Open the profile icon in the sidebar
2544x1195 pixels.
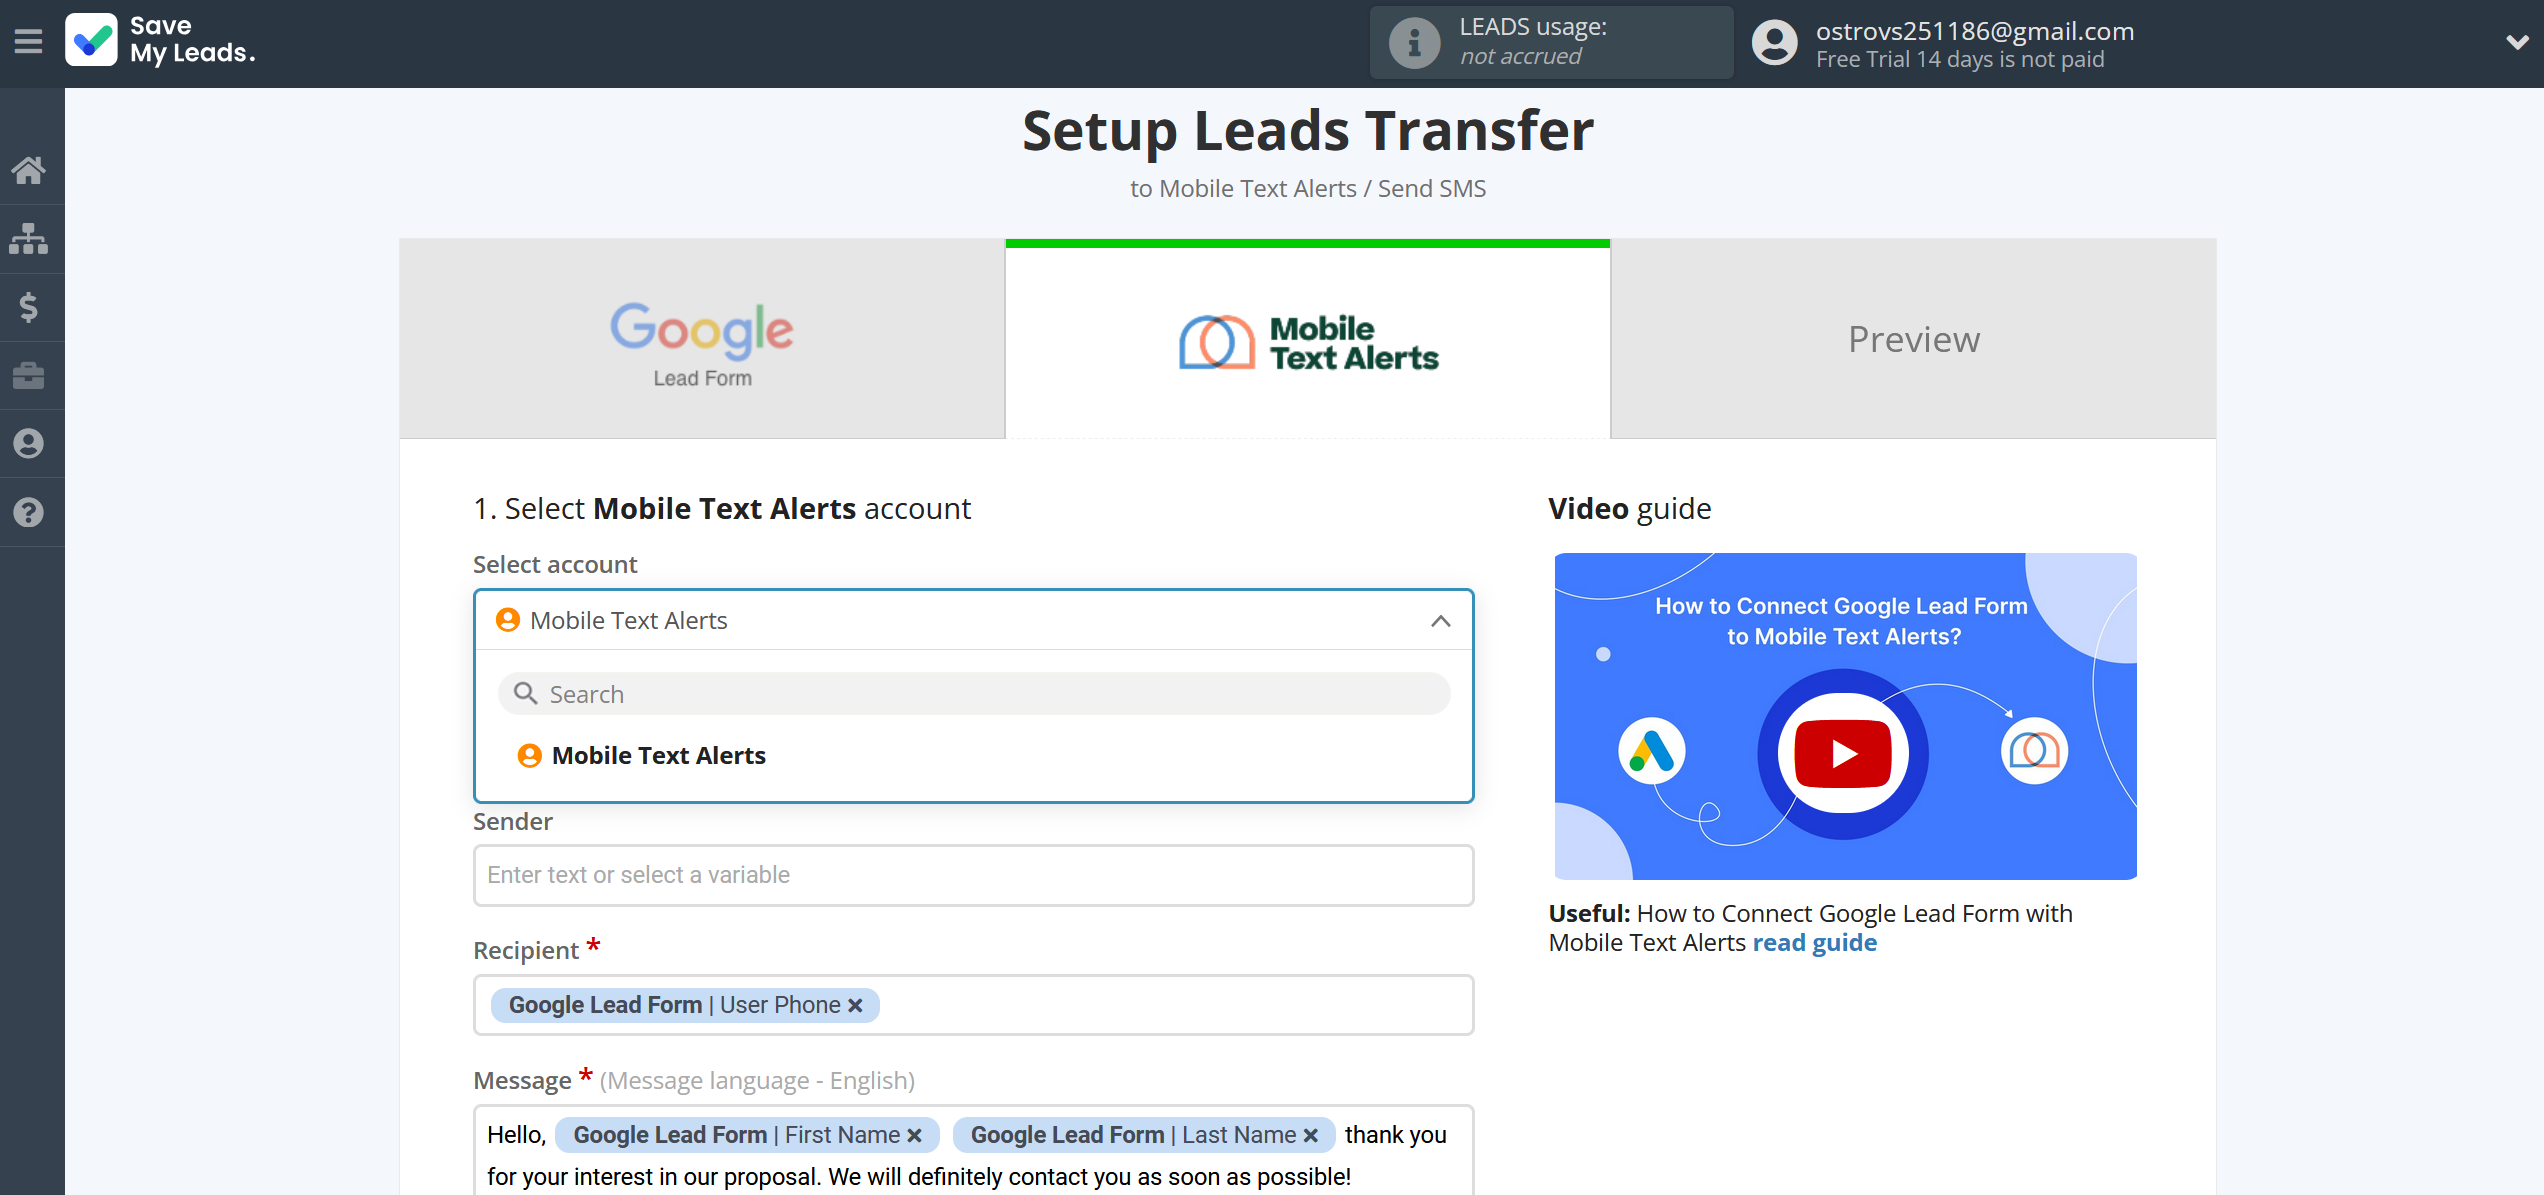(29, 443)
